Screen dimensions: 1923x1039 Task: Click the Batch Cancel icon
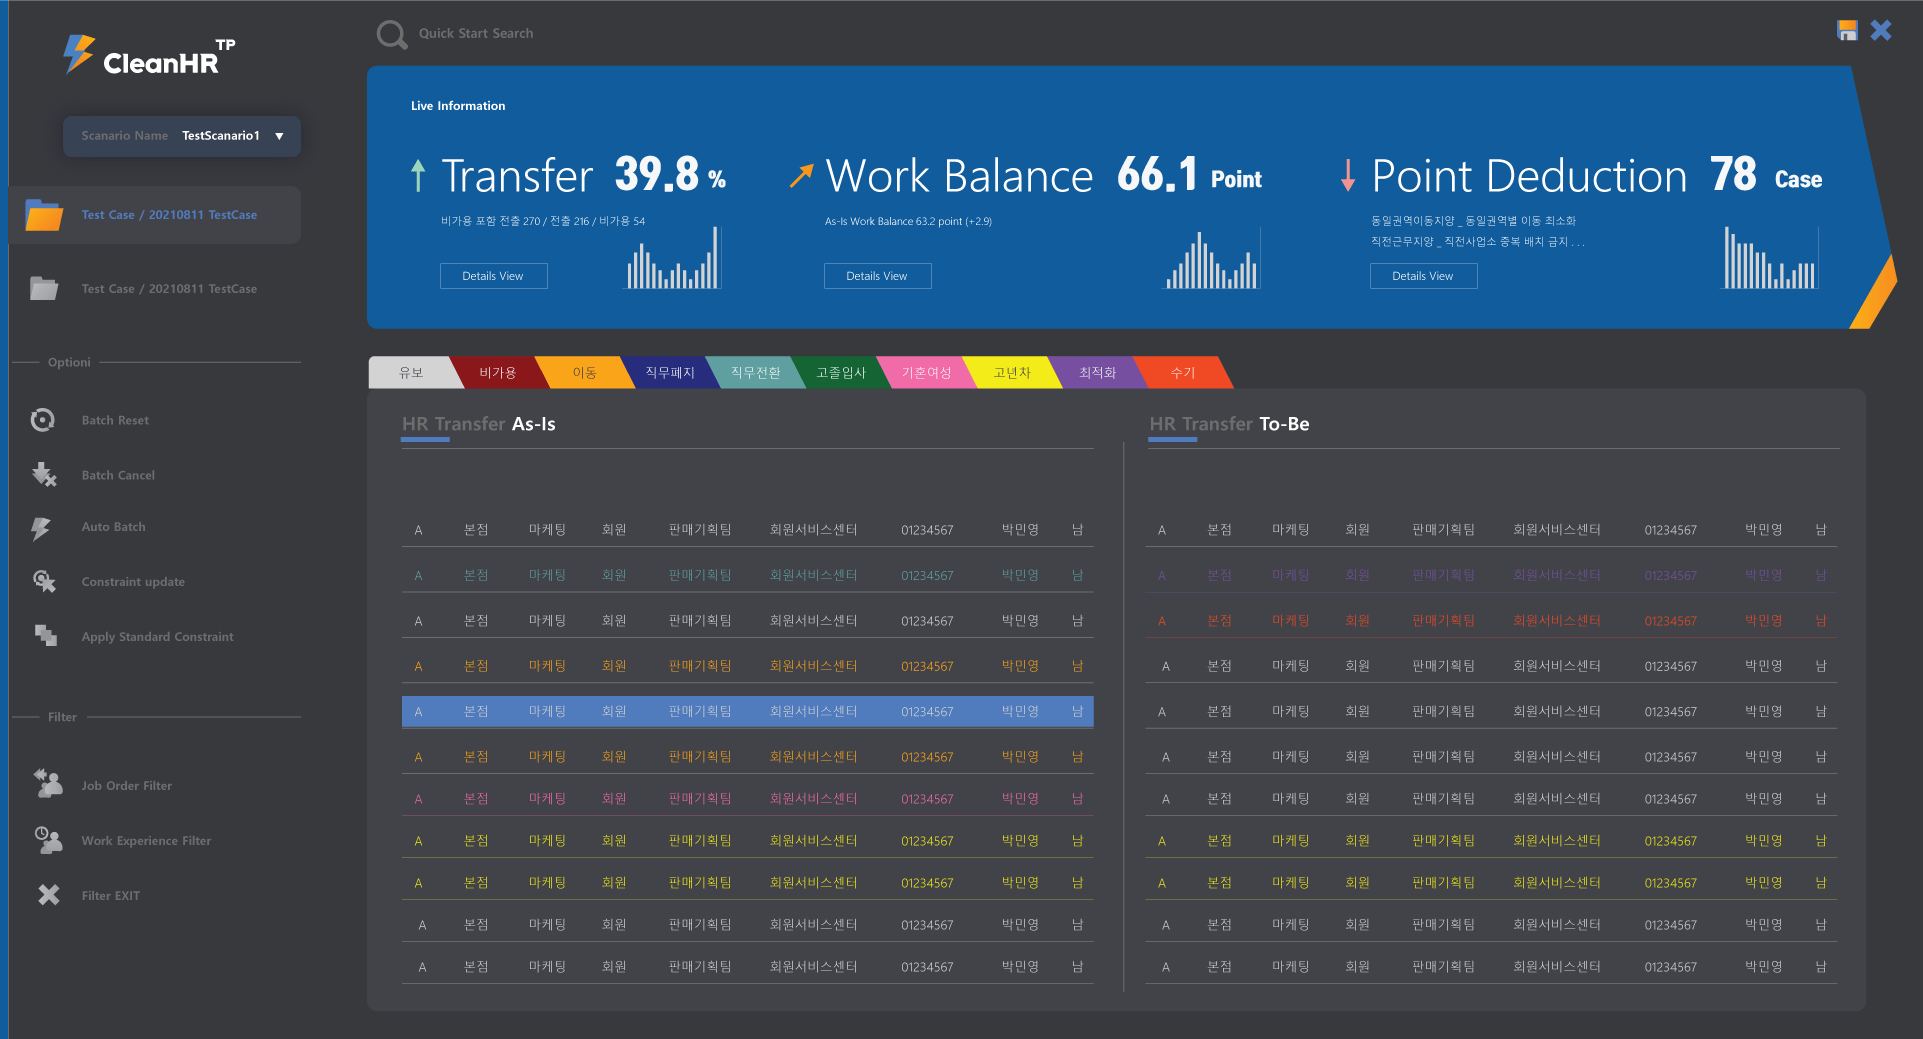click(x=44, y=474)
